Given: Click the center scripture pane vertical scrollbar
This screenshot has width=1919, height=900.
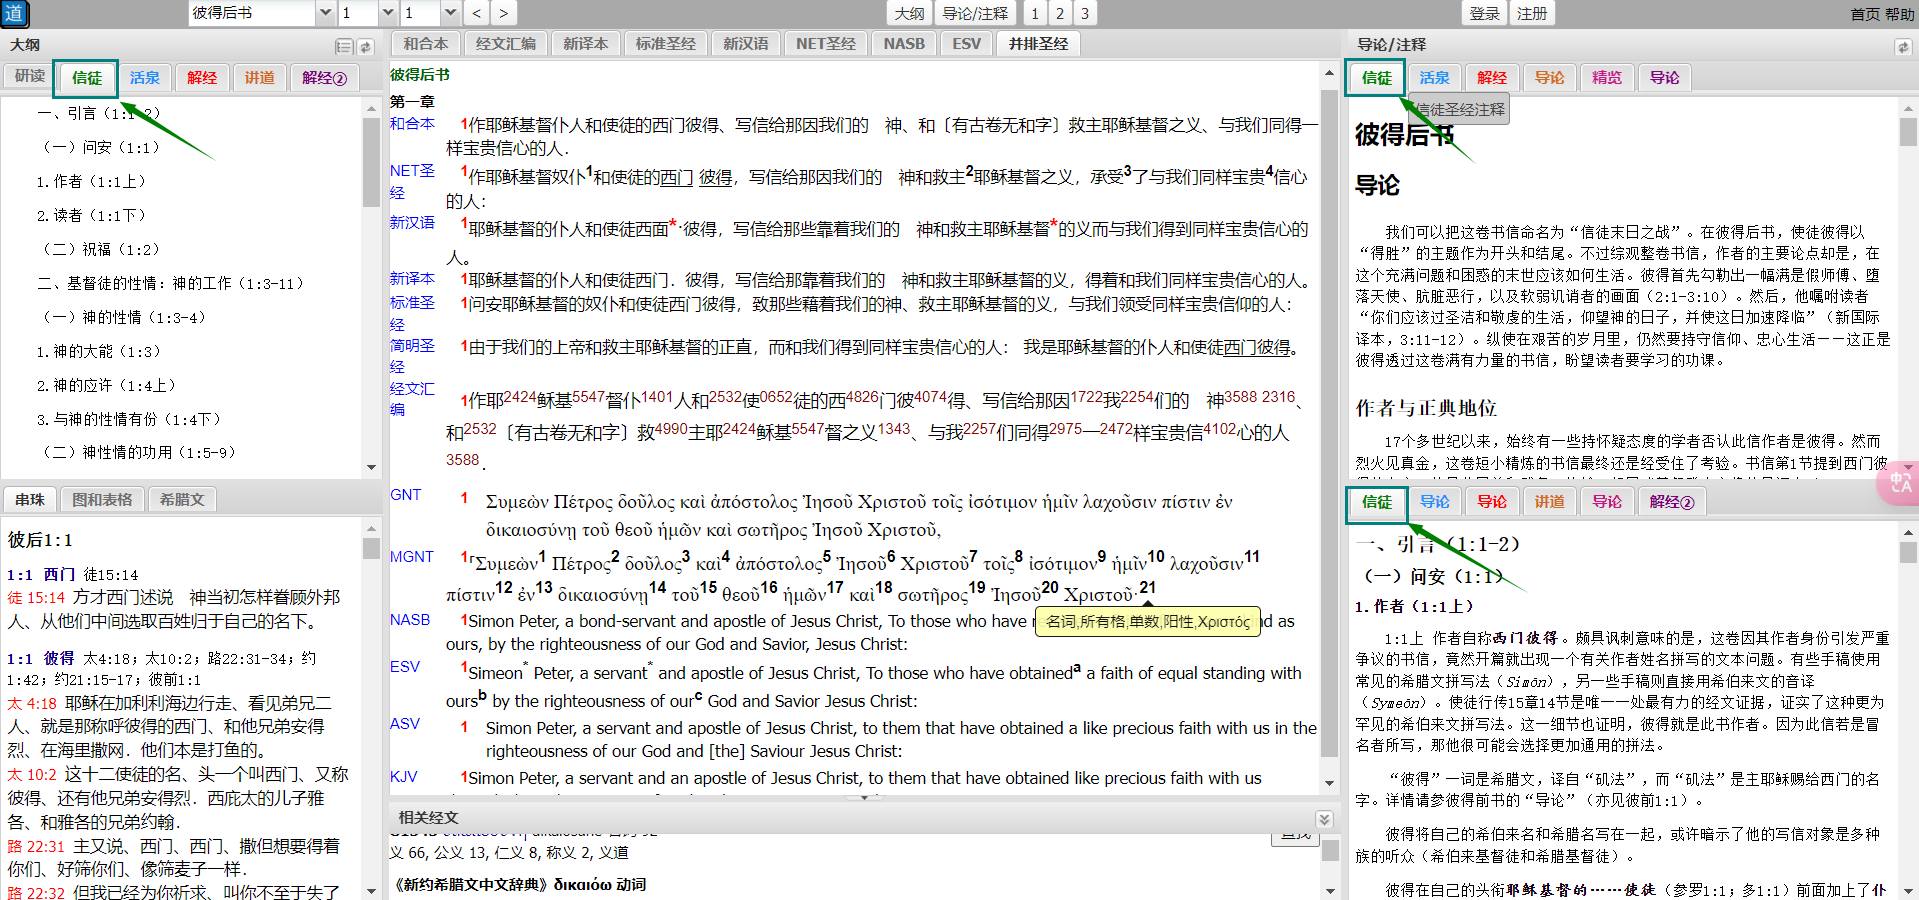Looking at the screenshot, I should (1329, 420).
